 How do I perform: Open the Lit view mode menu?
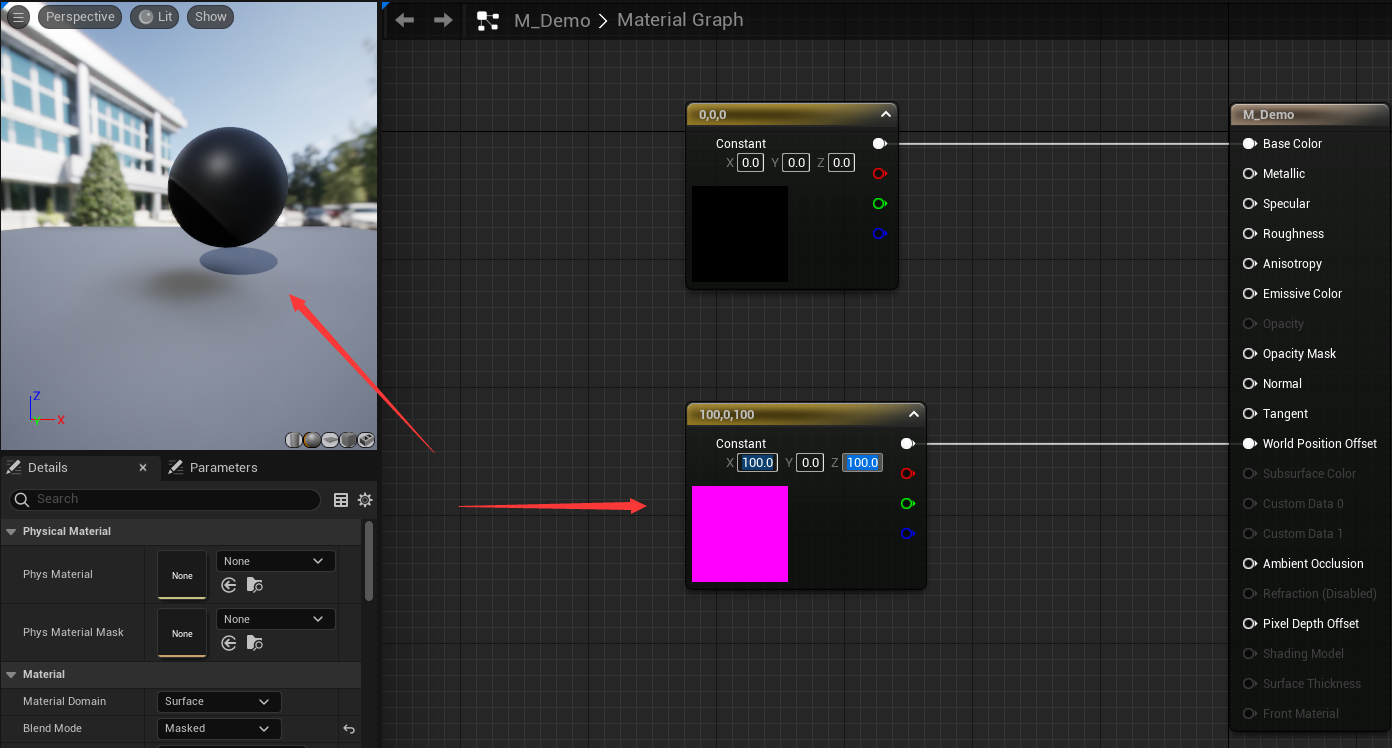point(154,17)
